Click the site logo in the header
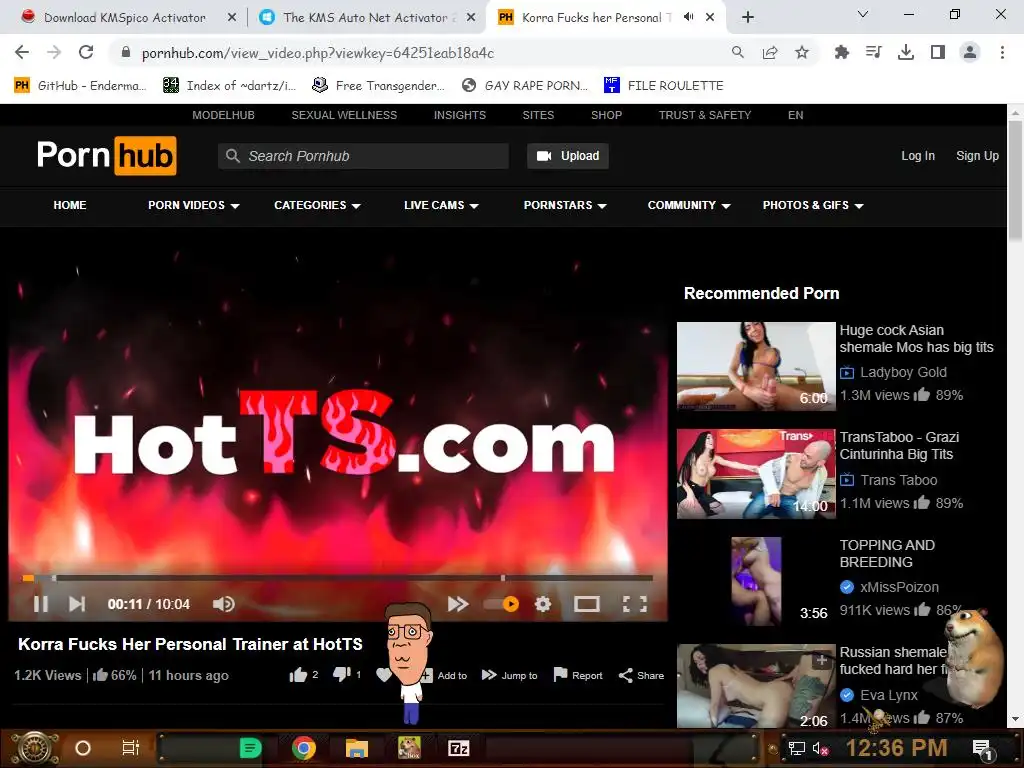The height and width of the screenshot is (768, 1024). [x=106, y=155]
